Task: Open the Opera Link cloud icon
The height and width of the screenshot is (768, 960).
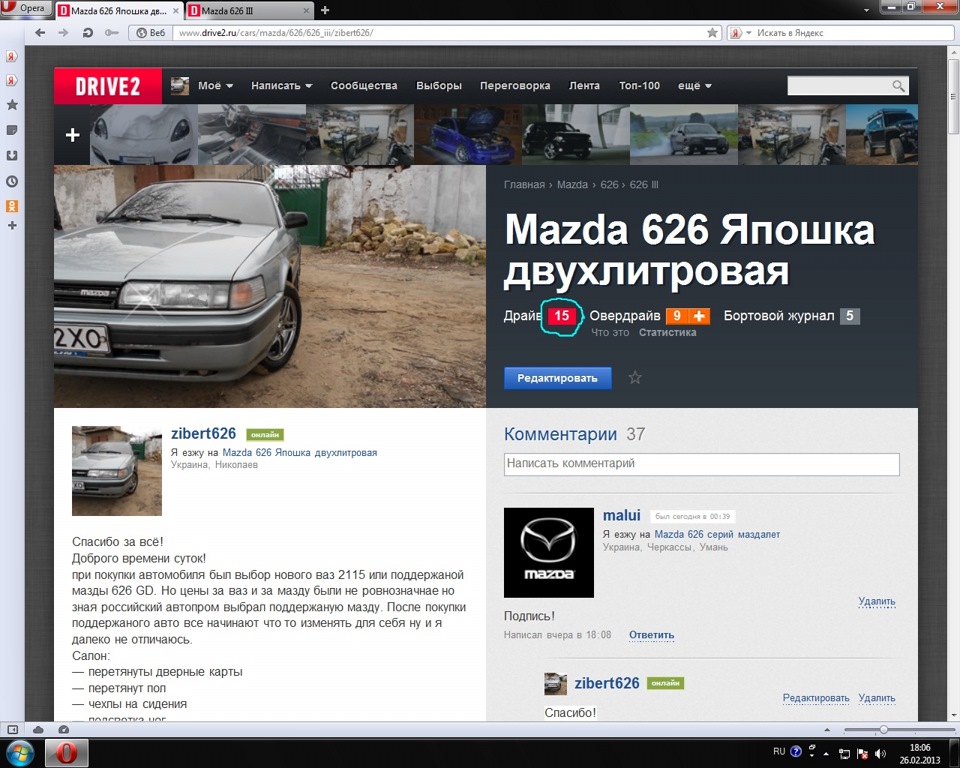Action: tap(38, 729)
